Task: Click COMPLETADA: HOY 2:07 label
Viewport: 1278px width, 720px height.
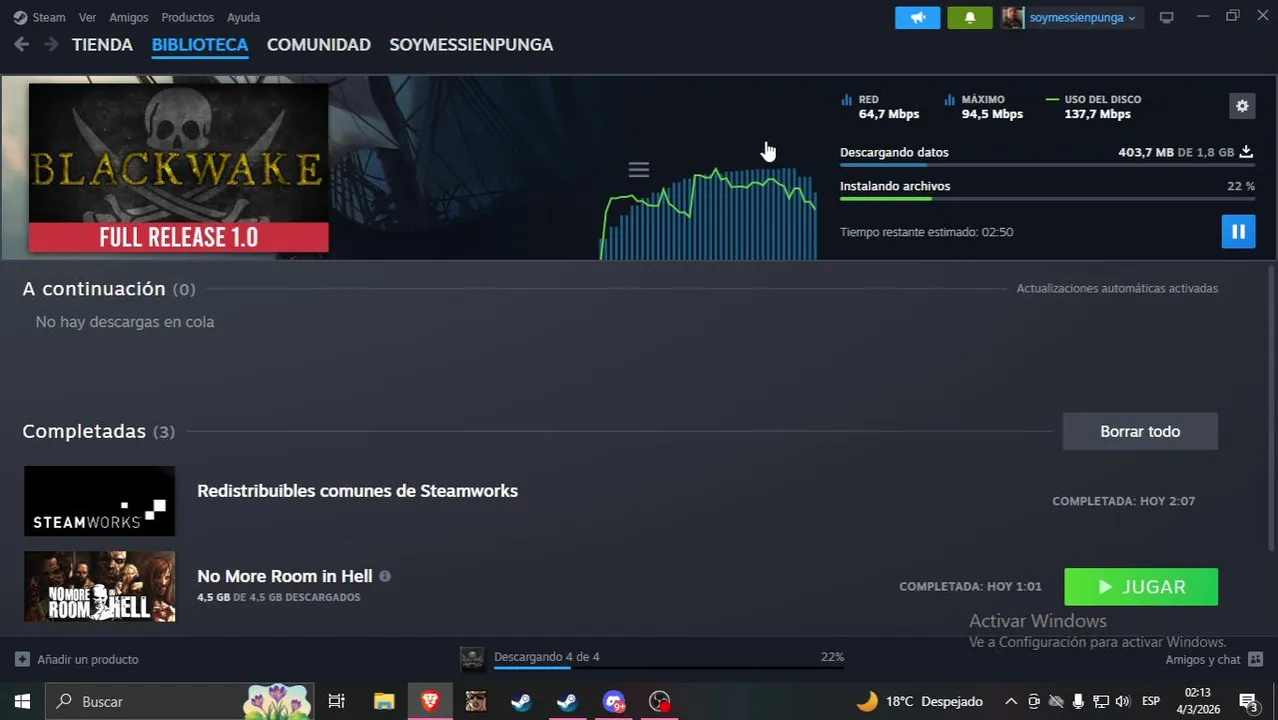Action: click(x=1123, y=501)
